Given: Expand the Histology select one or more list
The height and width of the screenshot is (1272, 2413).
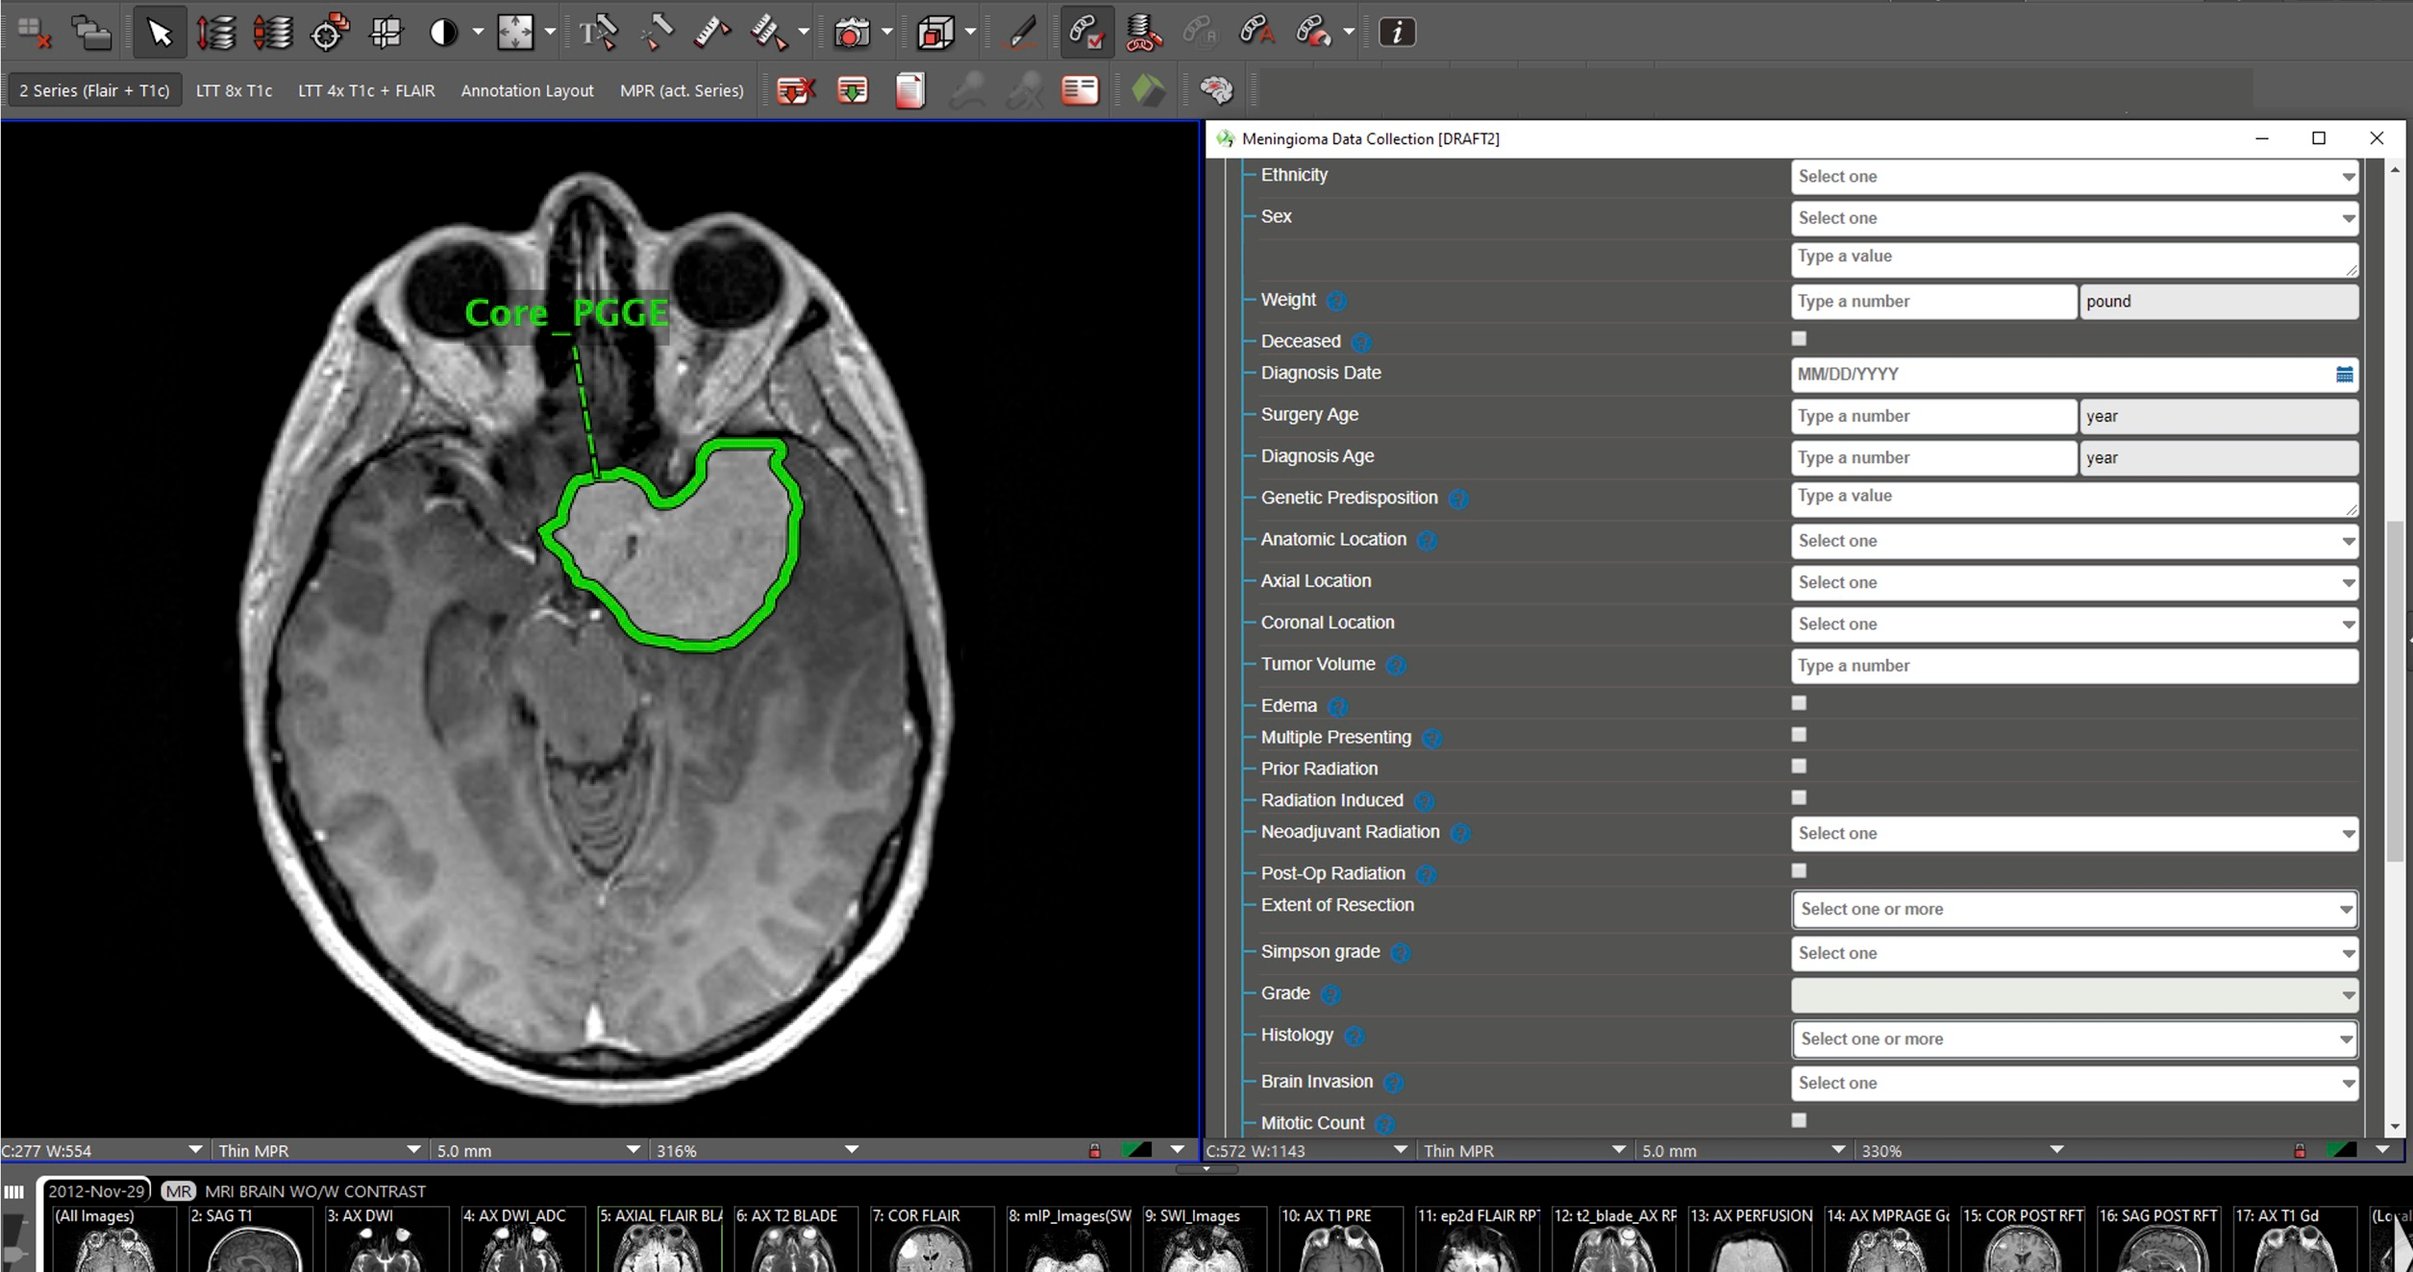Looking at the screenshot, I should click(x=2073, y=1039).
